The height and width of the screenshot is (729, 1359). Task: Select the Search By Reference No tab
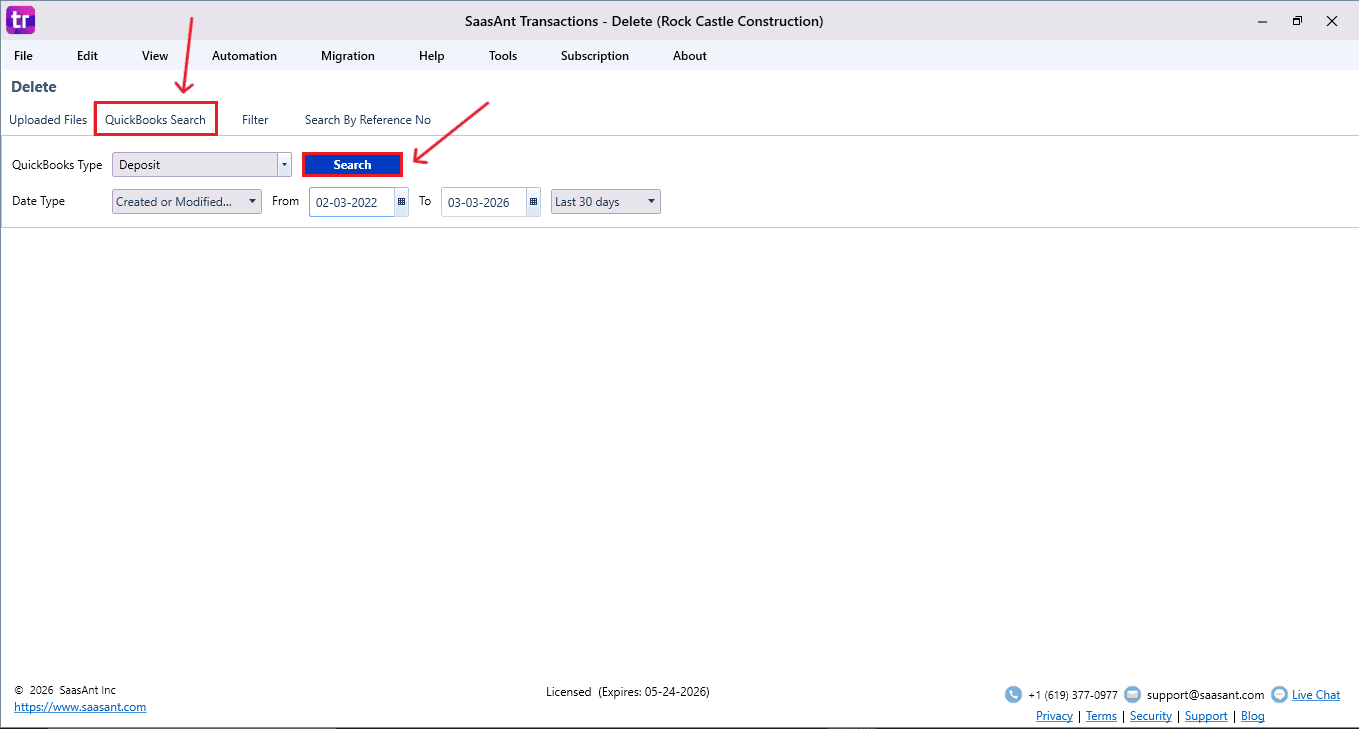click(367, 120)
